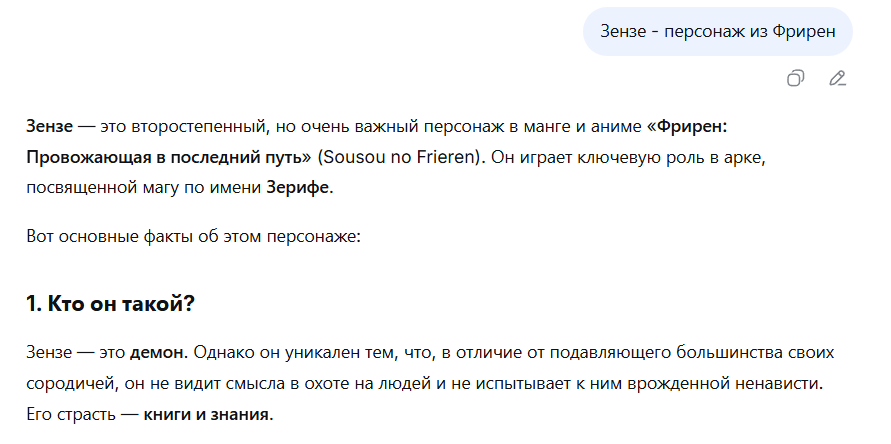Click the bold phrase "книги и знания"
The height and width of the screenshot is (444, 891).
206,414
